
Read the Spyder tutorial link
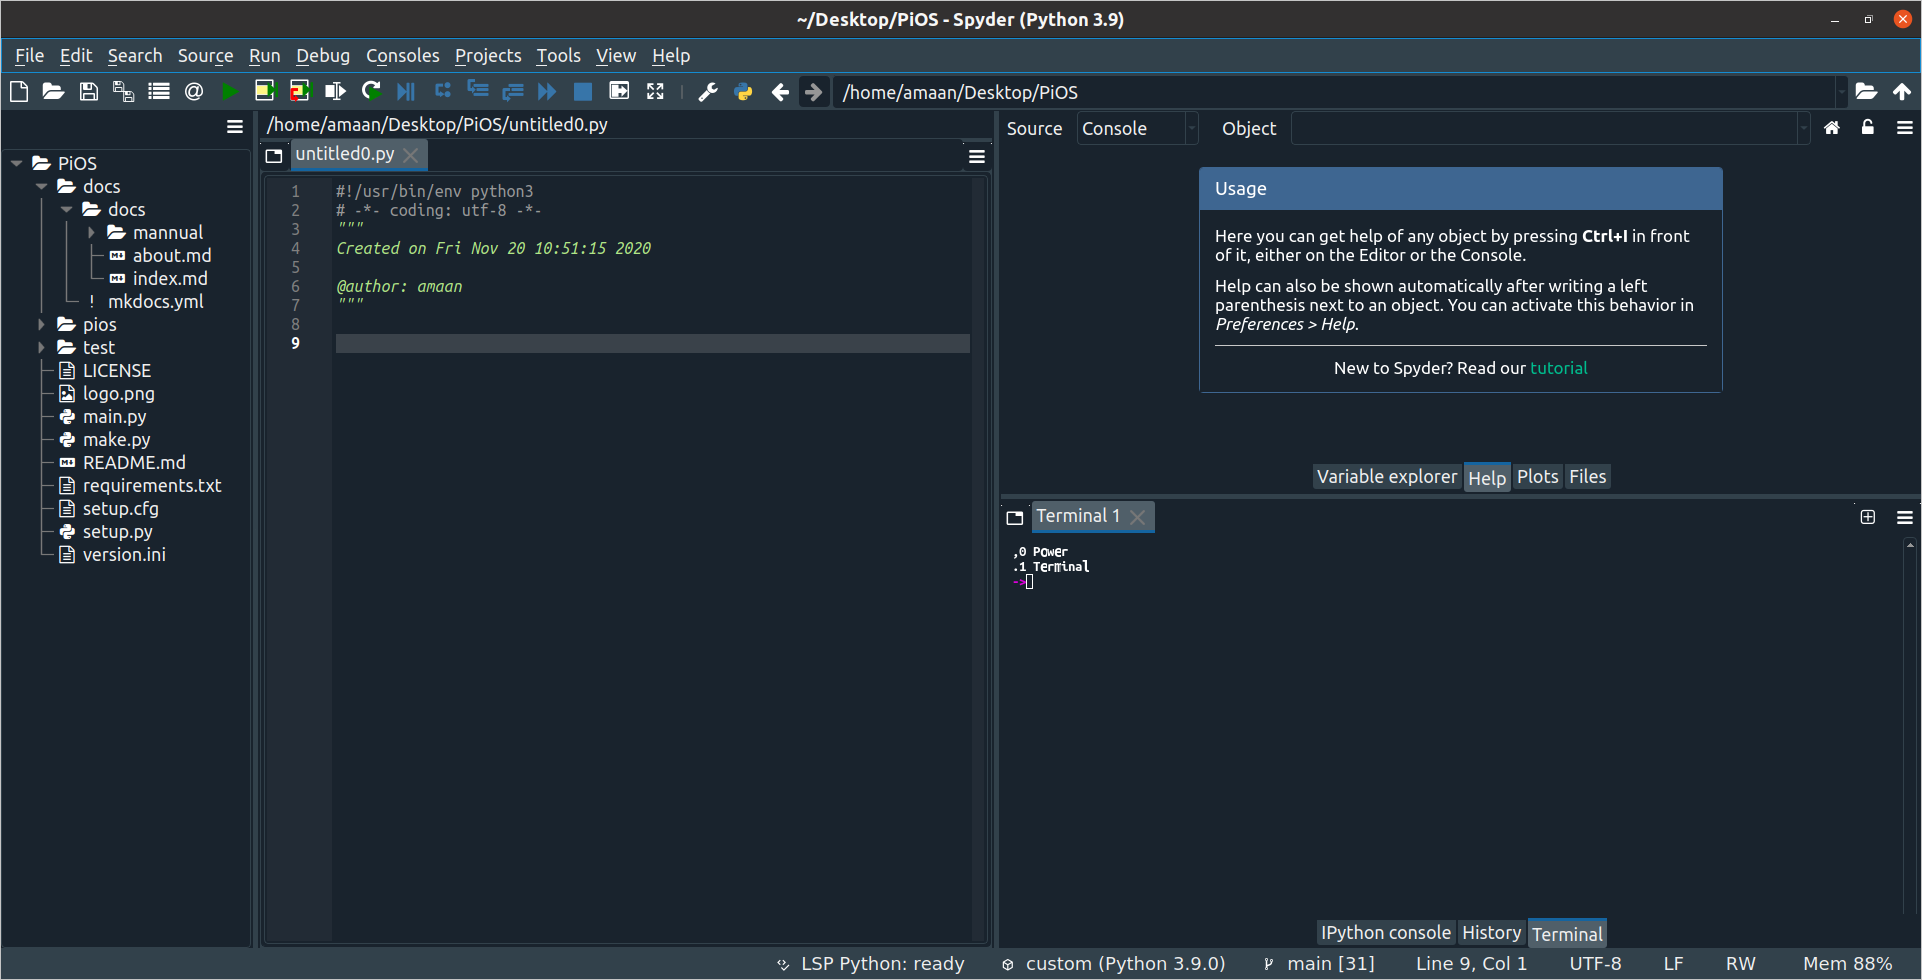[x=1558, y=367]
